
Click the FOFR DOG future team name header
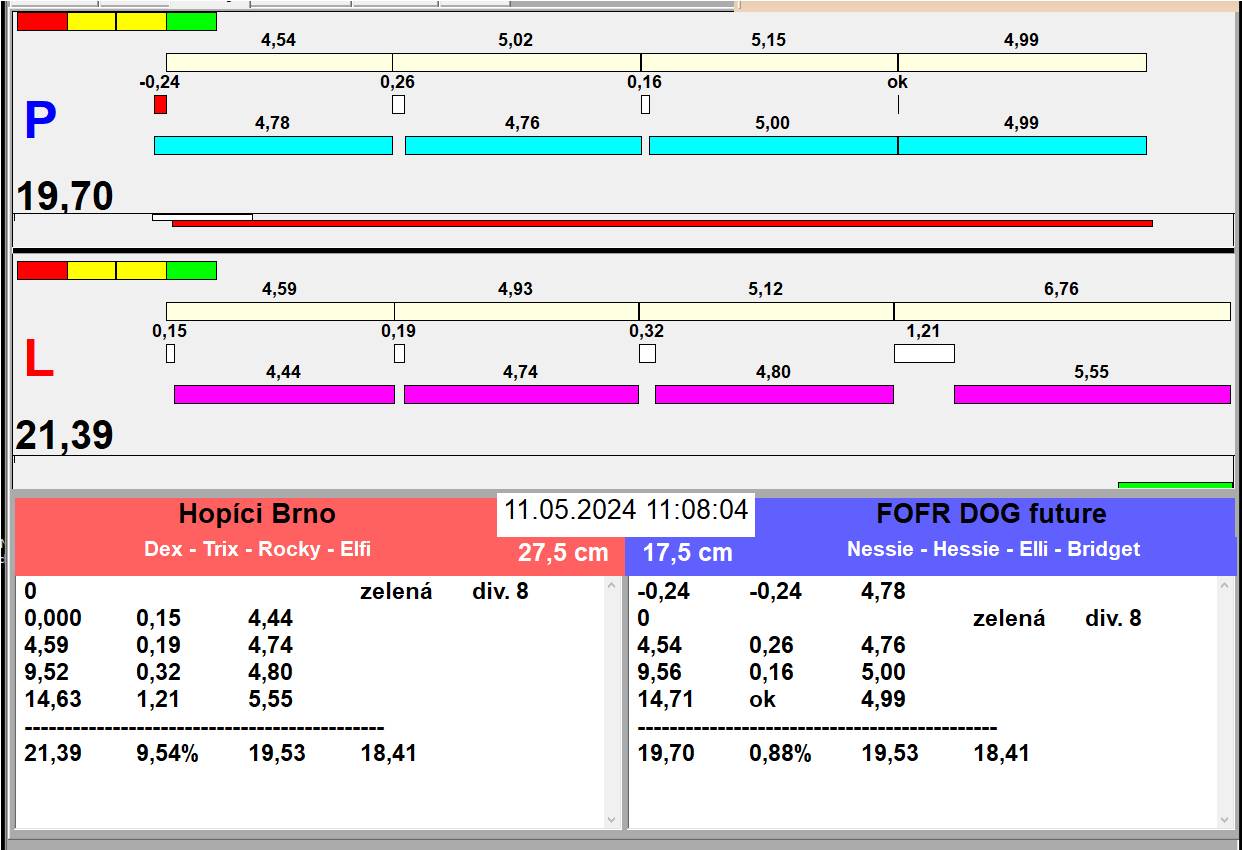coord(991,514)
